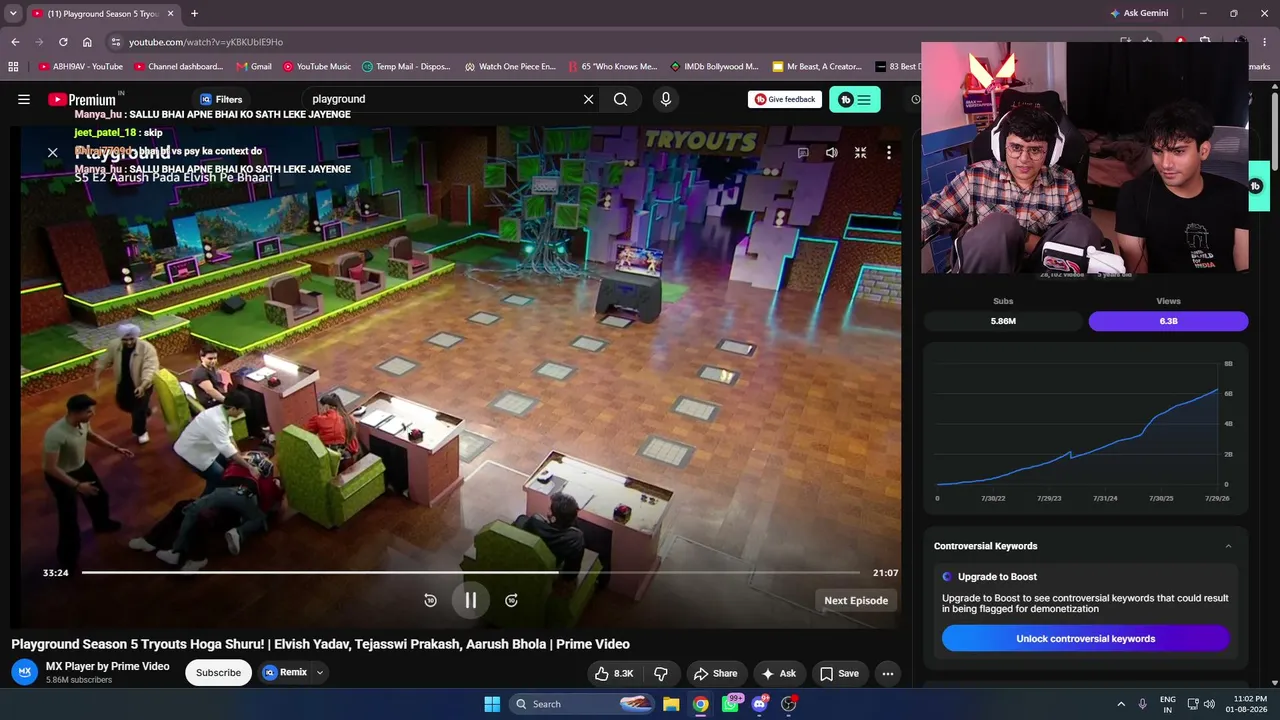
Task: Seek on the video progress bar
Action: coord(470,573)
